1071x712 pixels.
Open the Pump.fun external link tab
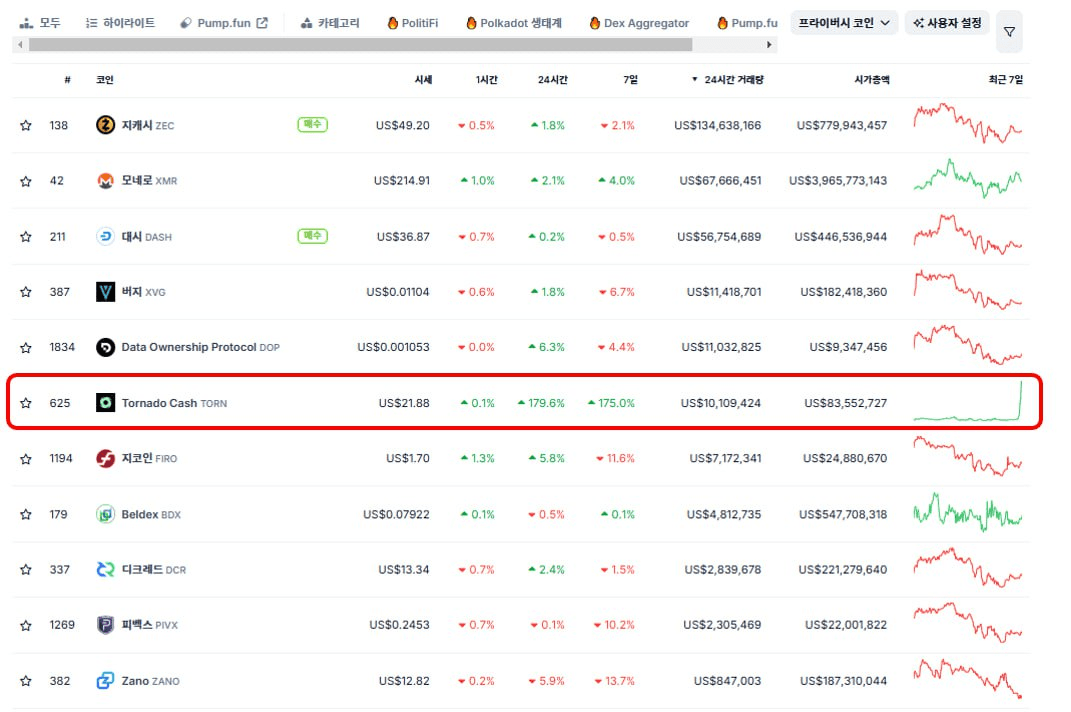223,23
